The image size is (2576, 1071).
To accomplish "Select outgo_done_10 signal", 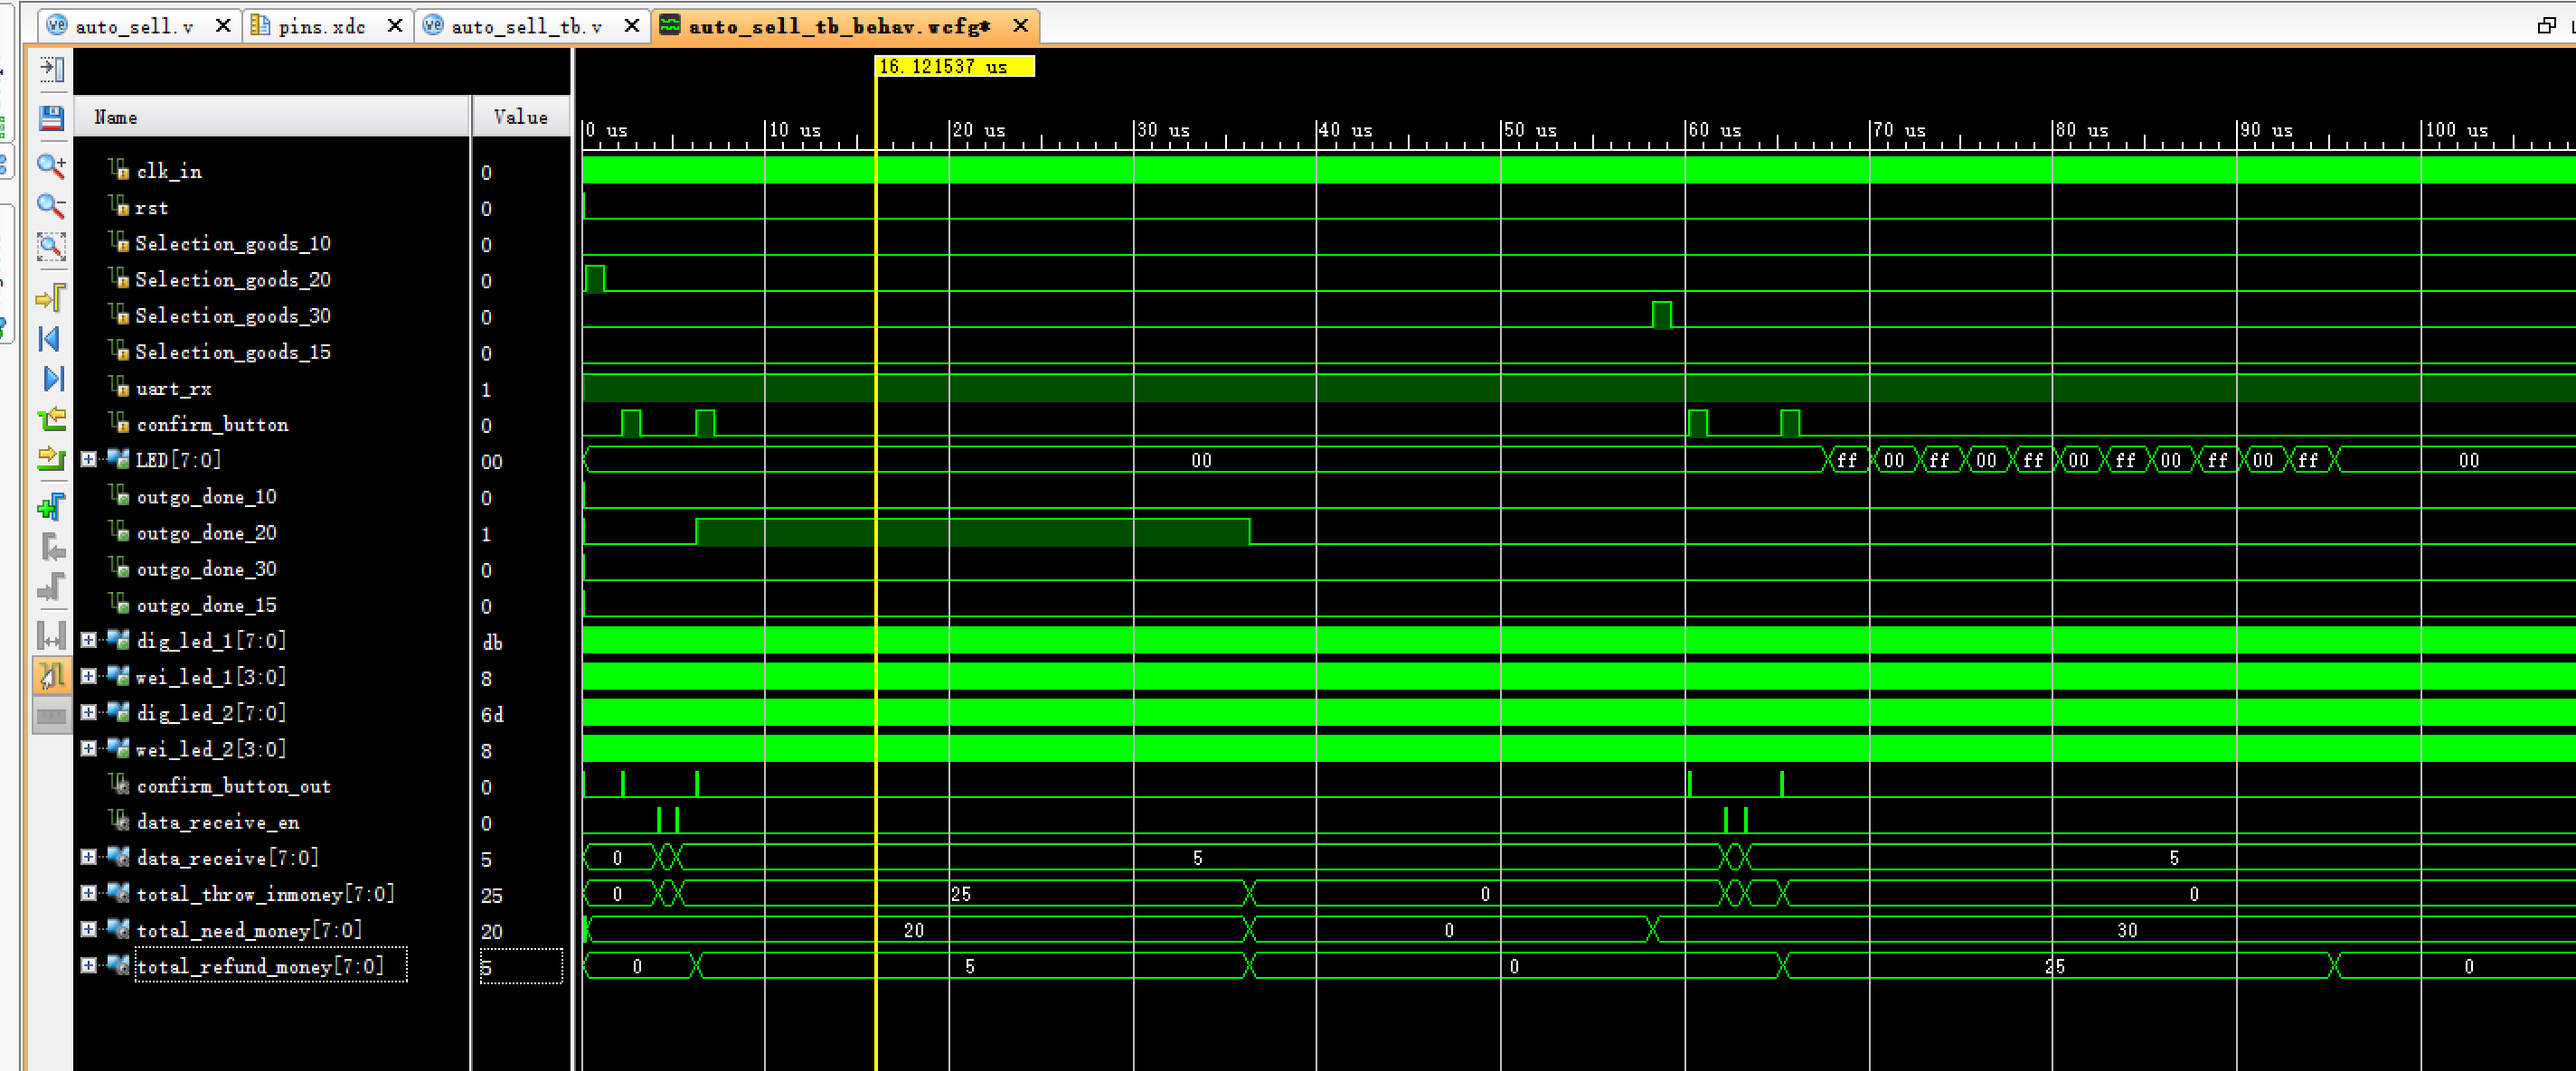I will (x=207, y=497).
